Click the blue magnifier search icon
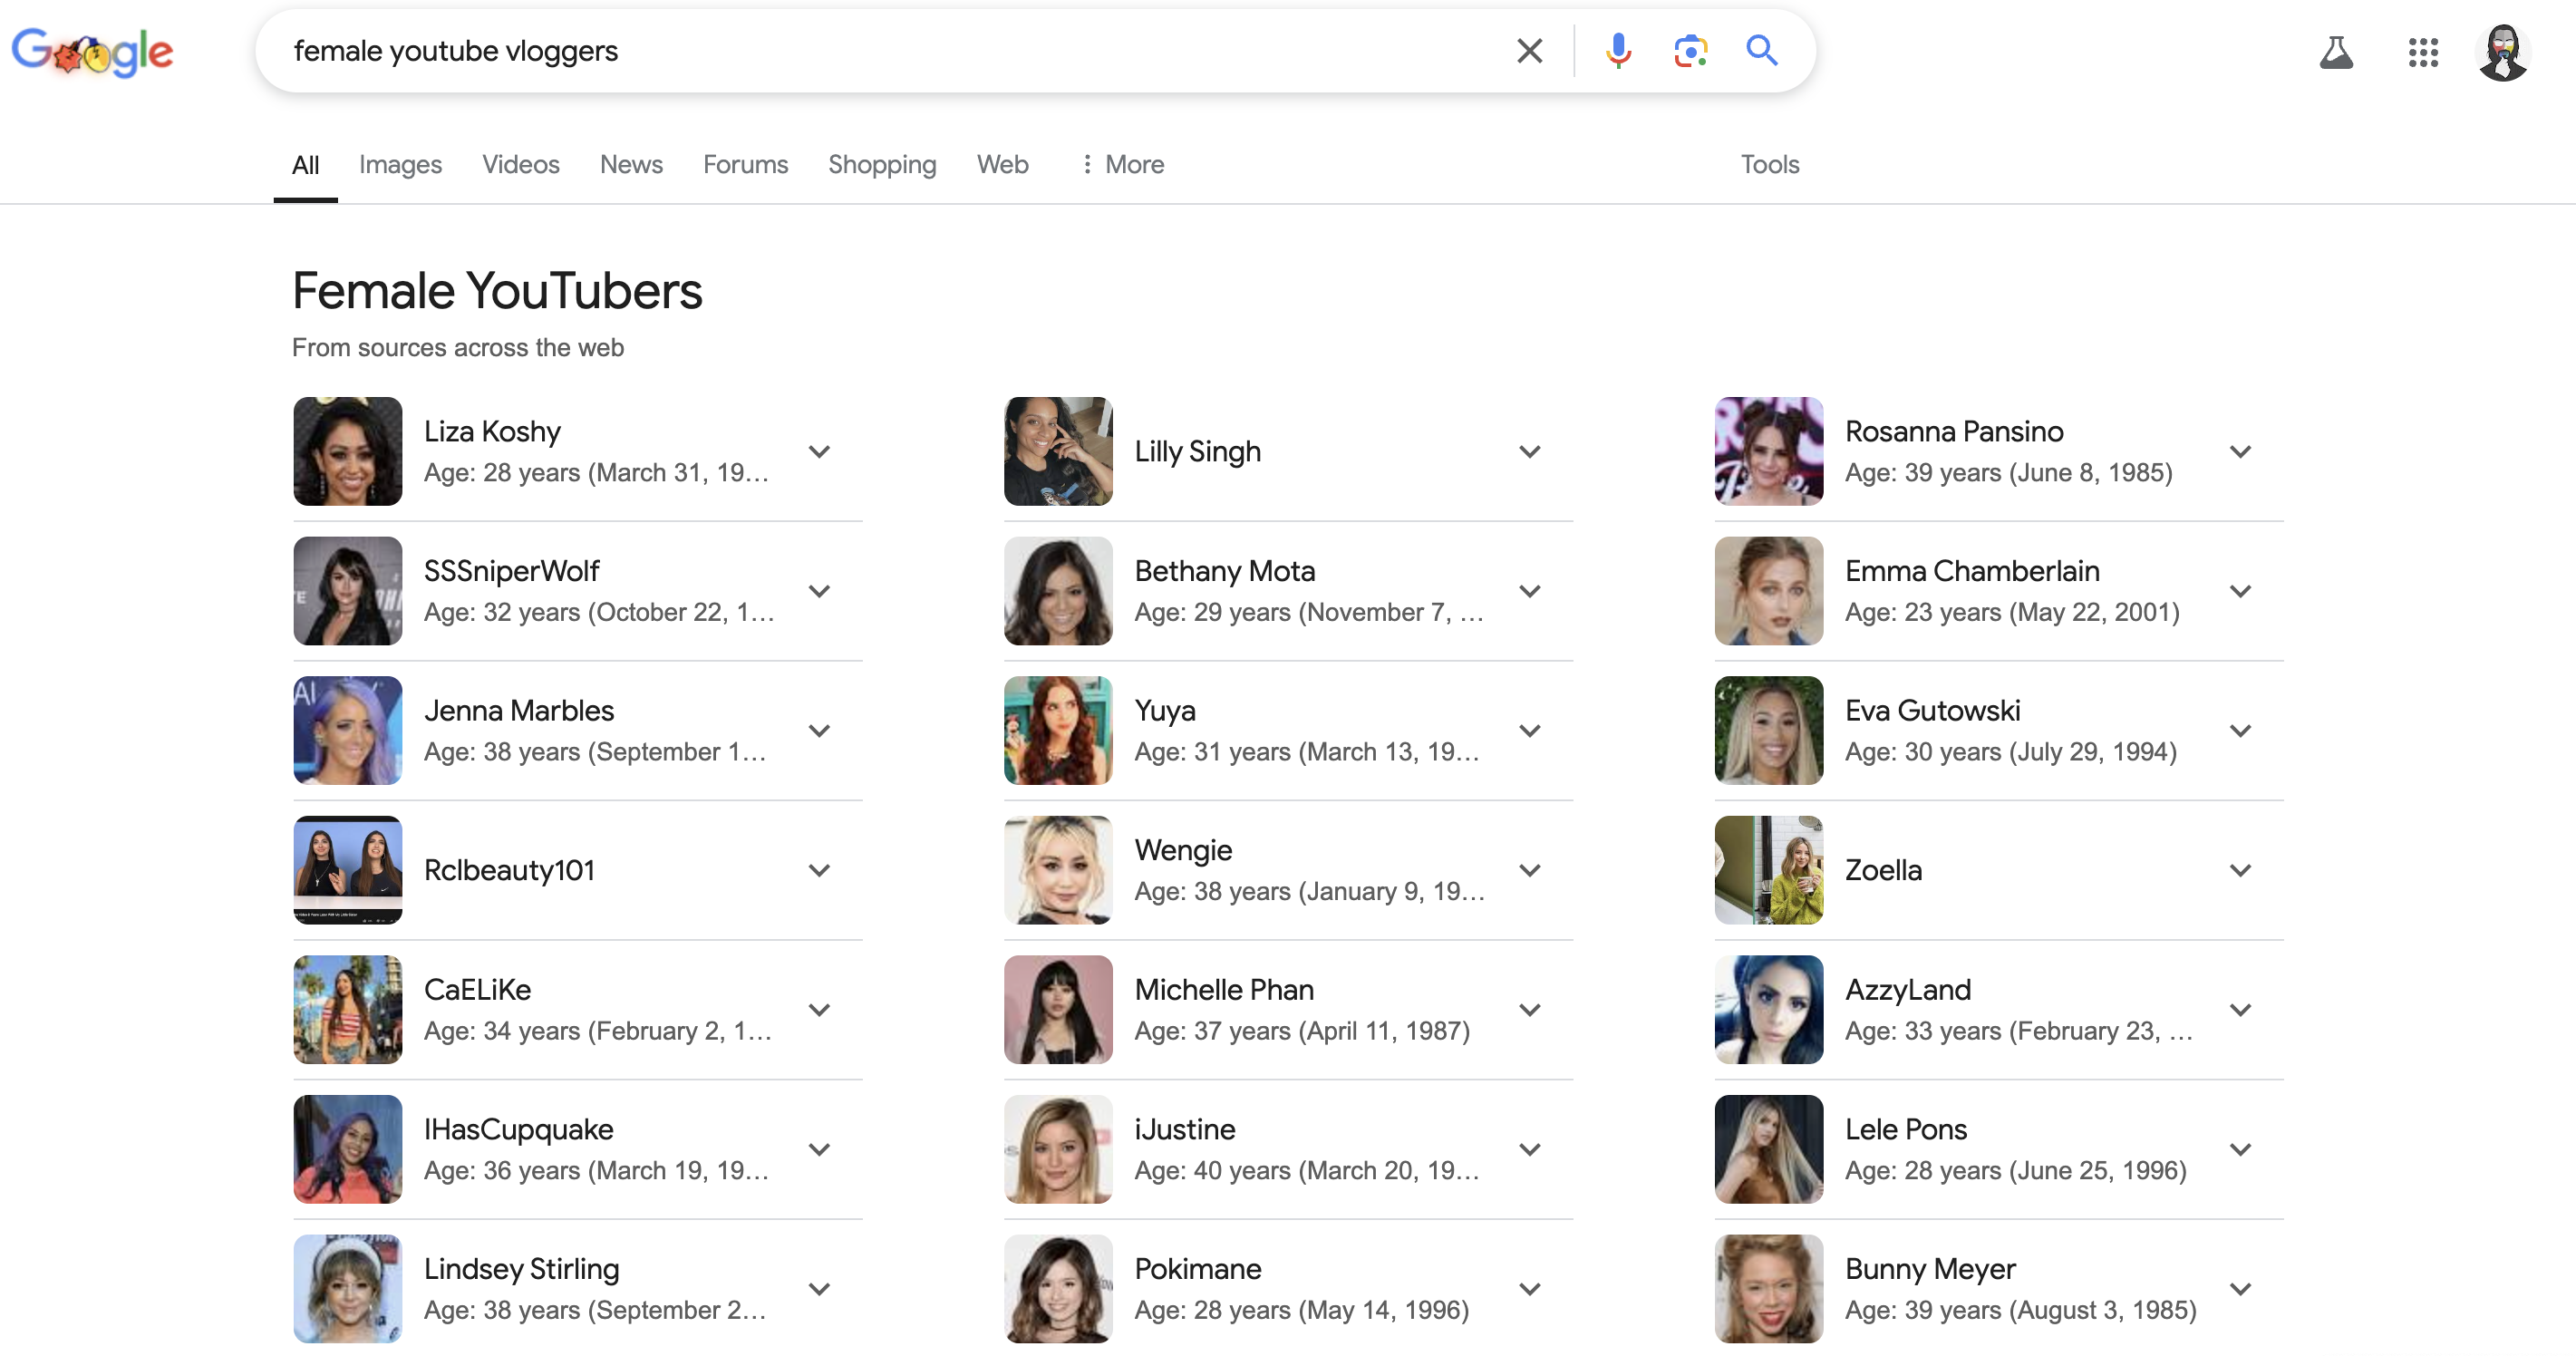The height and width of the screenshot is (1356, 2576). click(x=1761, y=51)
